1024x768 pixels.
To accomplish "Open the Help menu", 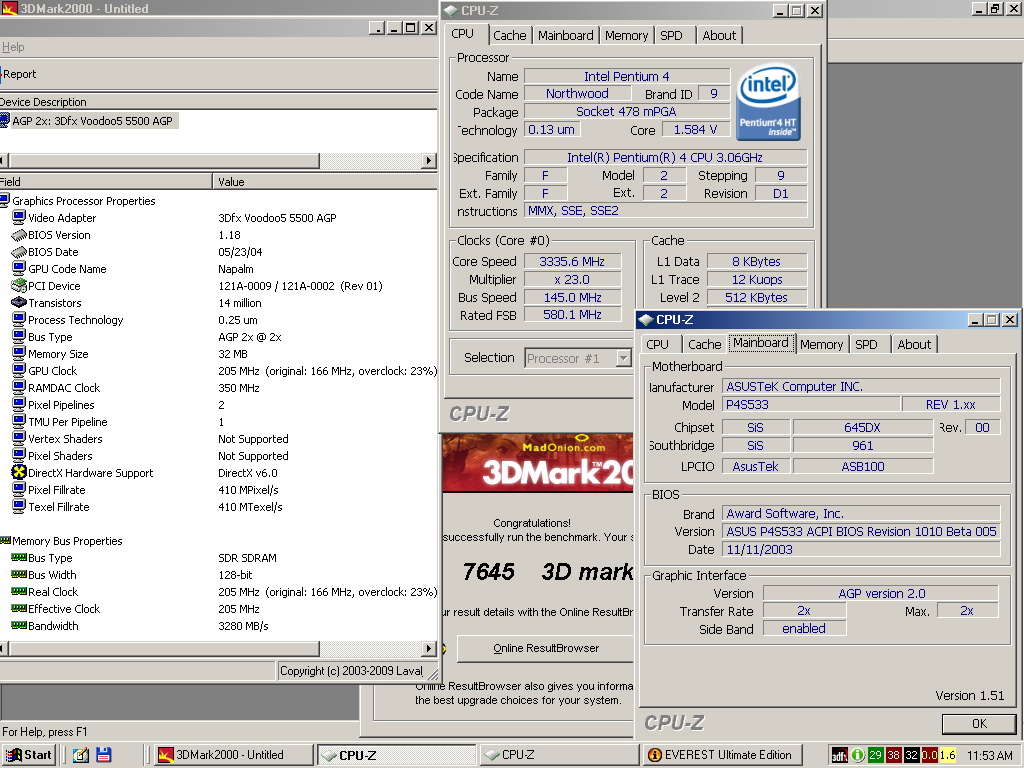I will 12,47.
